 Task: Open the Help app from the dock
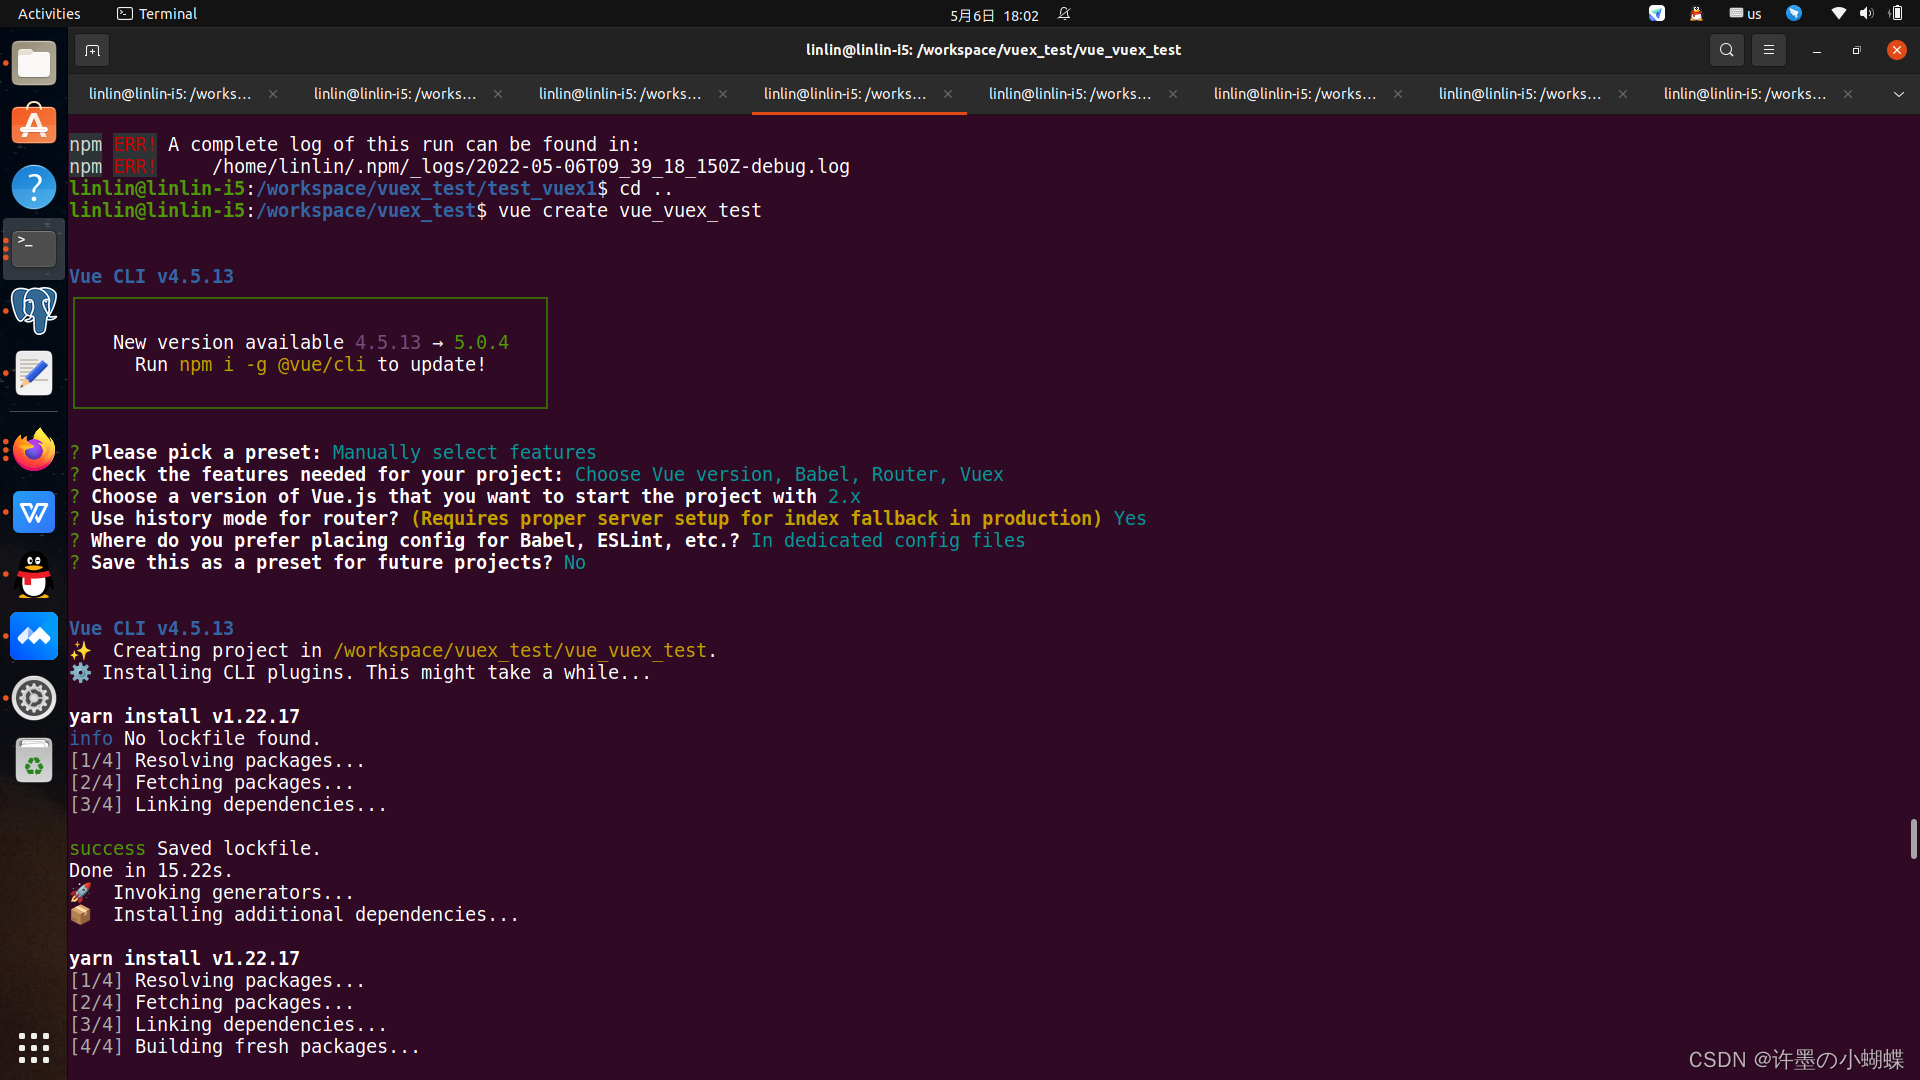coord(33,187)
